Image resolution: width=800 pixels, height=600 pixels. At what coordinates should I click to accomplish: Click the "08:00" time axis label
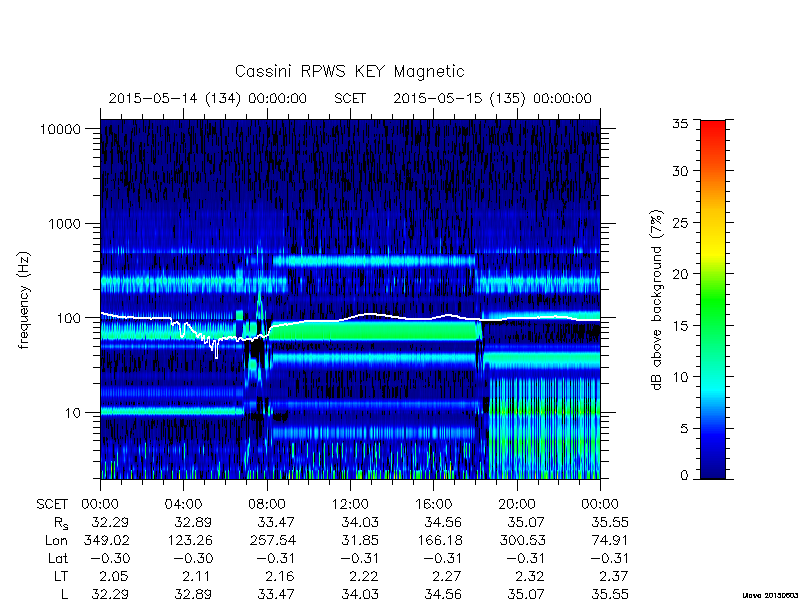tap(267, 504)
